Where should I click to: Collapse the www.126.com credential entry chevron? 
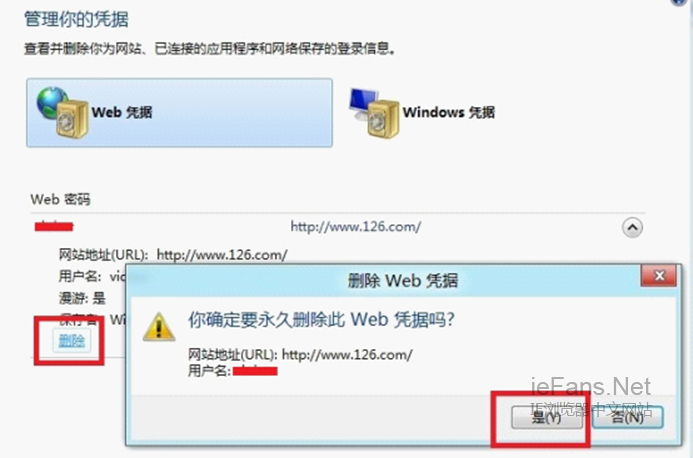pos(632,228)
